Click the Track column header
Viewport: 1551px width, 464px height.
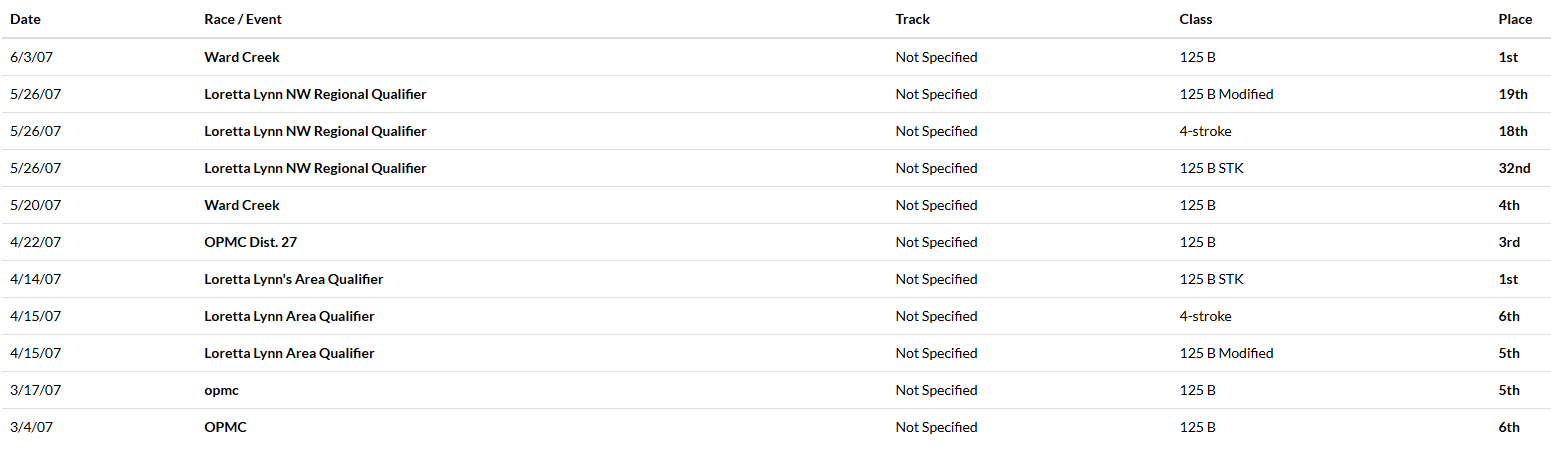coord(912,19)
